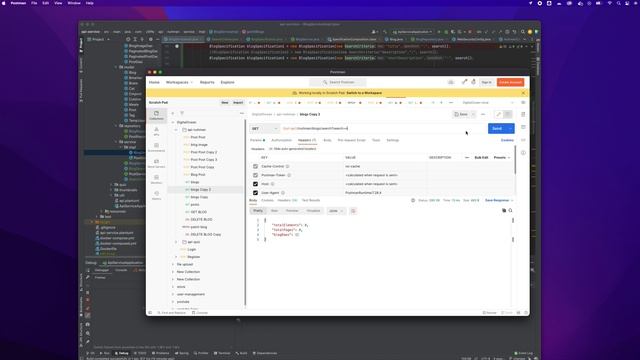Click the Search Postman field
The width and height of the screenshot is (640, 360).
(338, 82)
